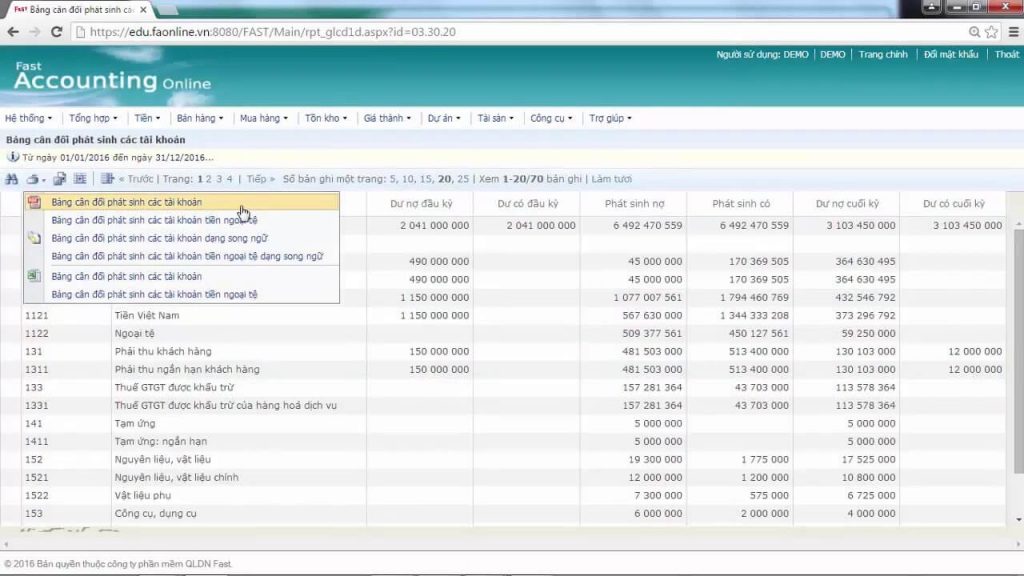
Task: Click horizontal scrollbar right arrow
Action: tap(1018, 544)
